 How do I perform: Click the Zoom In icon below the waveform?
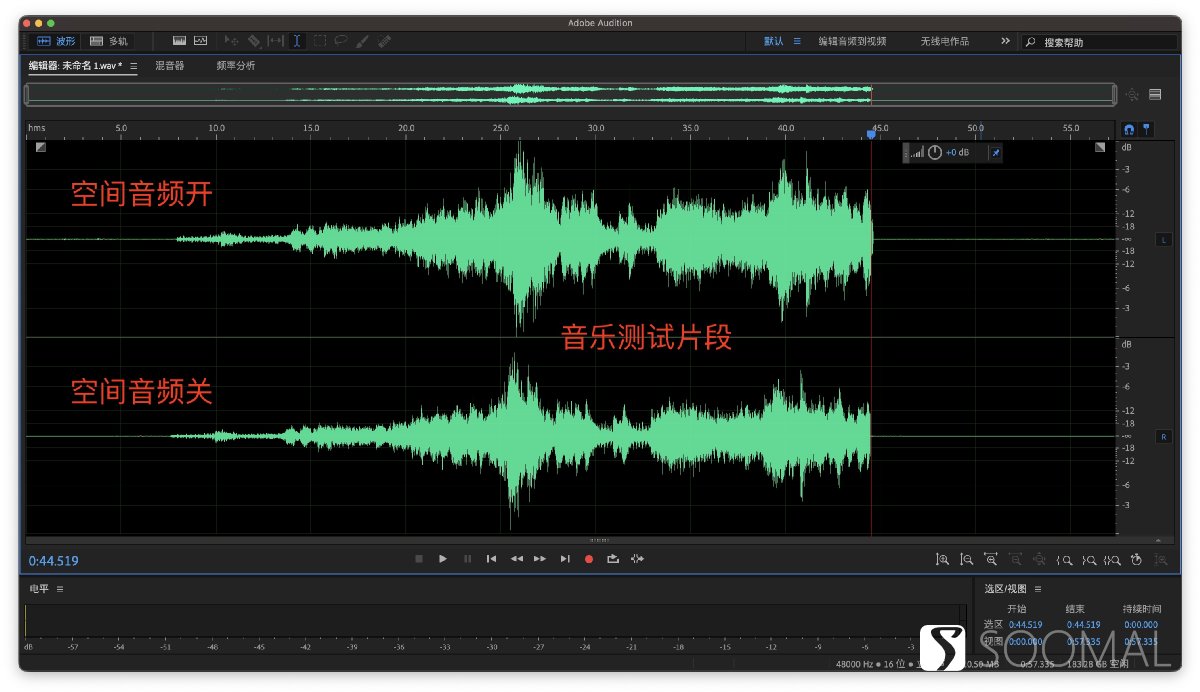tap(943, 559)
